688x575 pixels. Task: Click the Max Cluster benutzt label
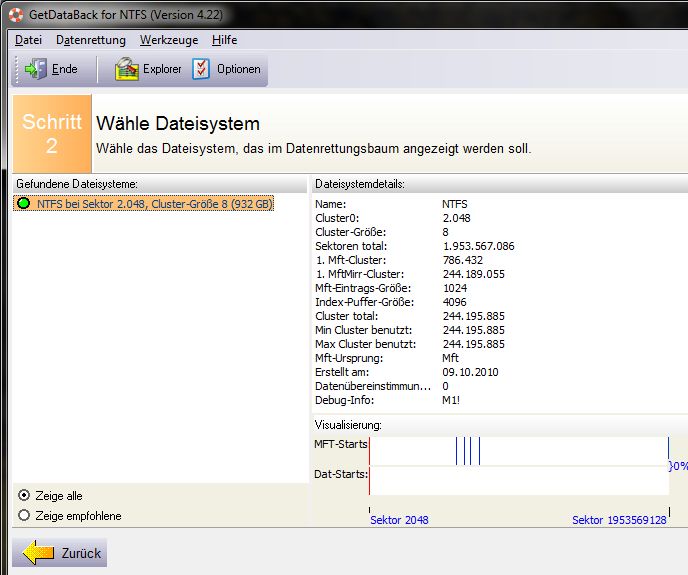[x=365, y=344]
